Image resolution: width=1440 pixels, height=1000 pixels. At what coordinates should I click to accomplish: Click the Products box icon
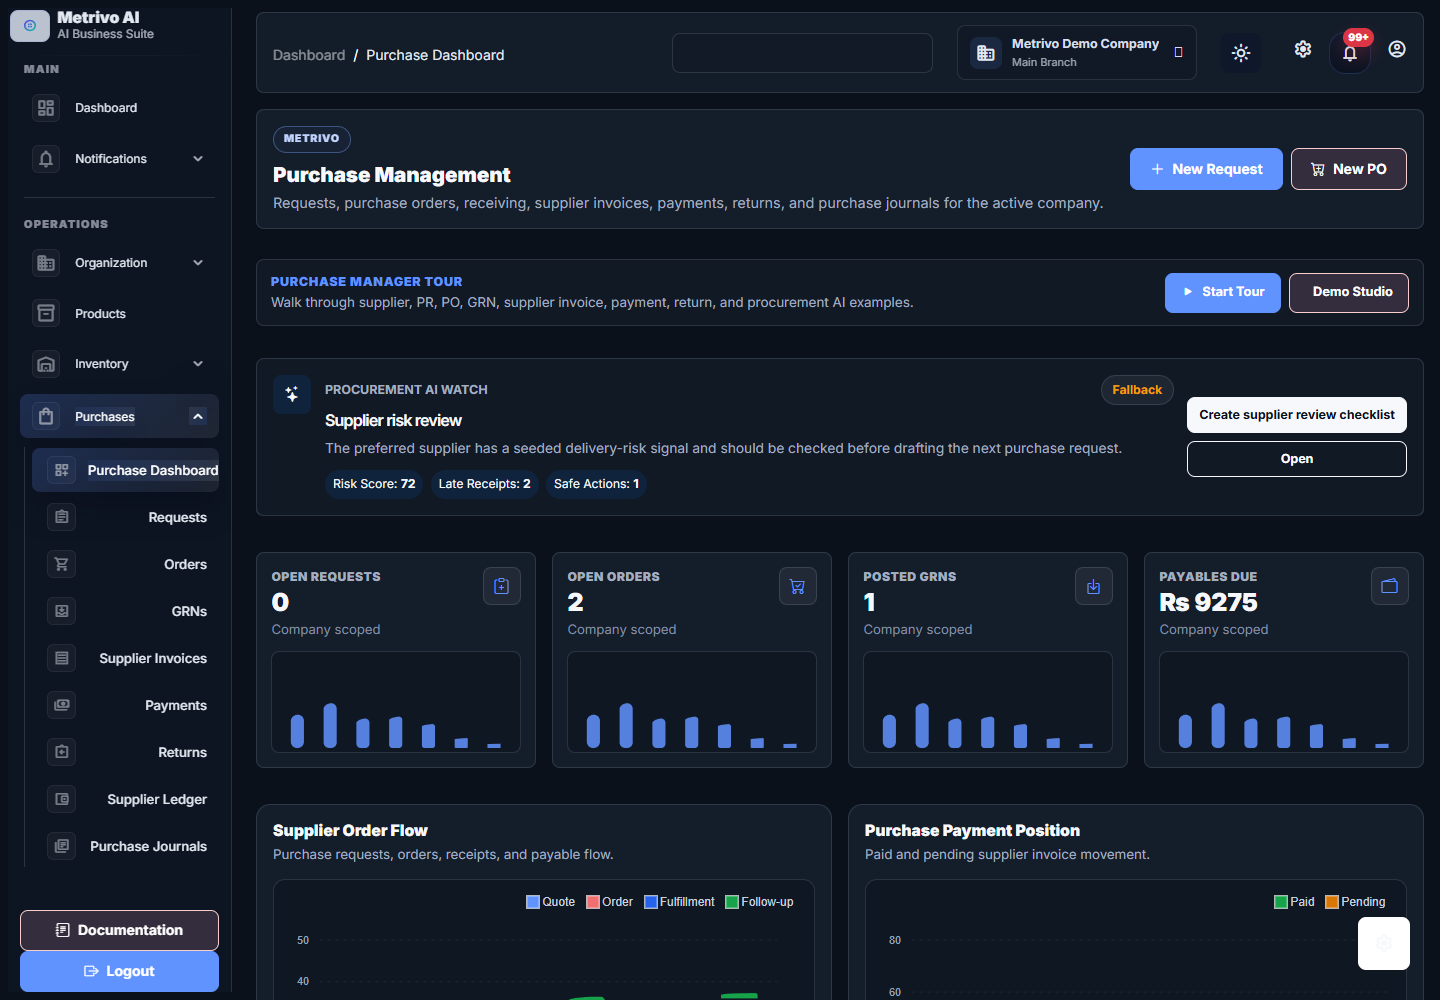click(x=46, y=314)
